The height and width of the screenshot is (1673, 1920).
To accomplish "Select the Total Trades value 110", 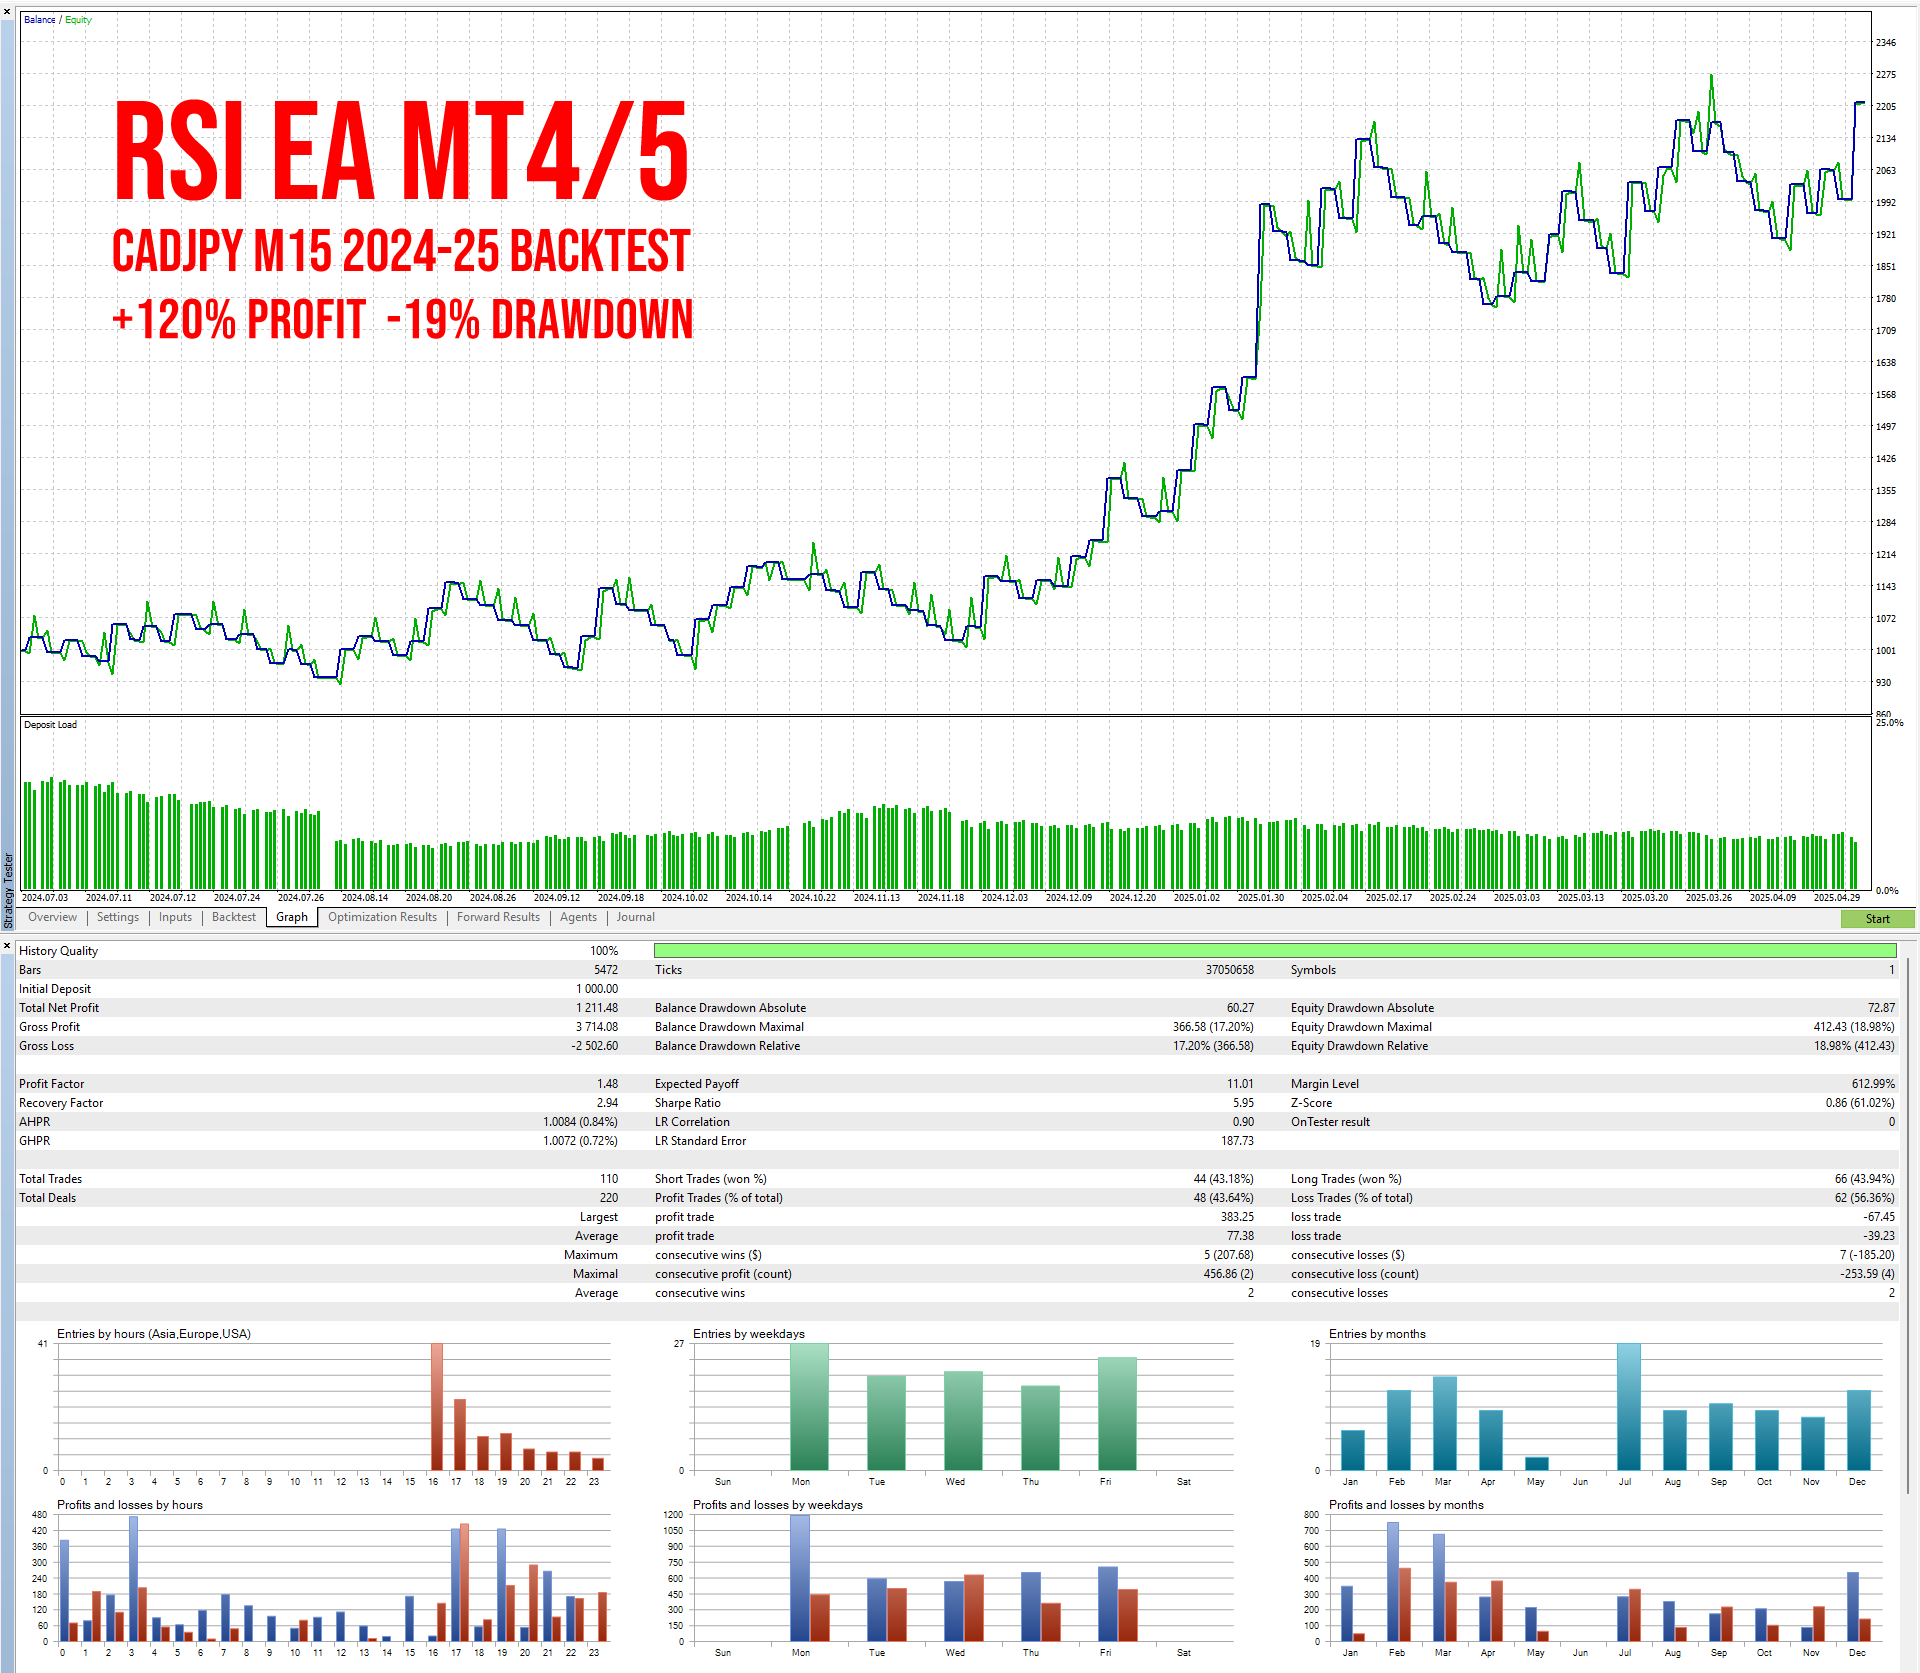I will click(x=609, y=1179).
